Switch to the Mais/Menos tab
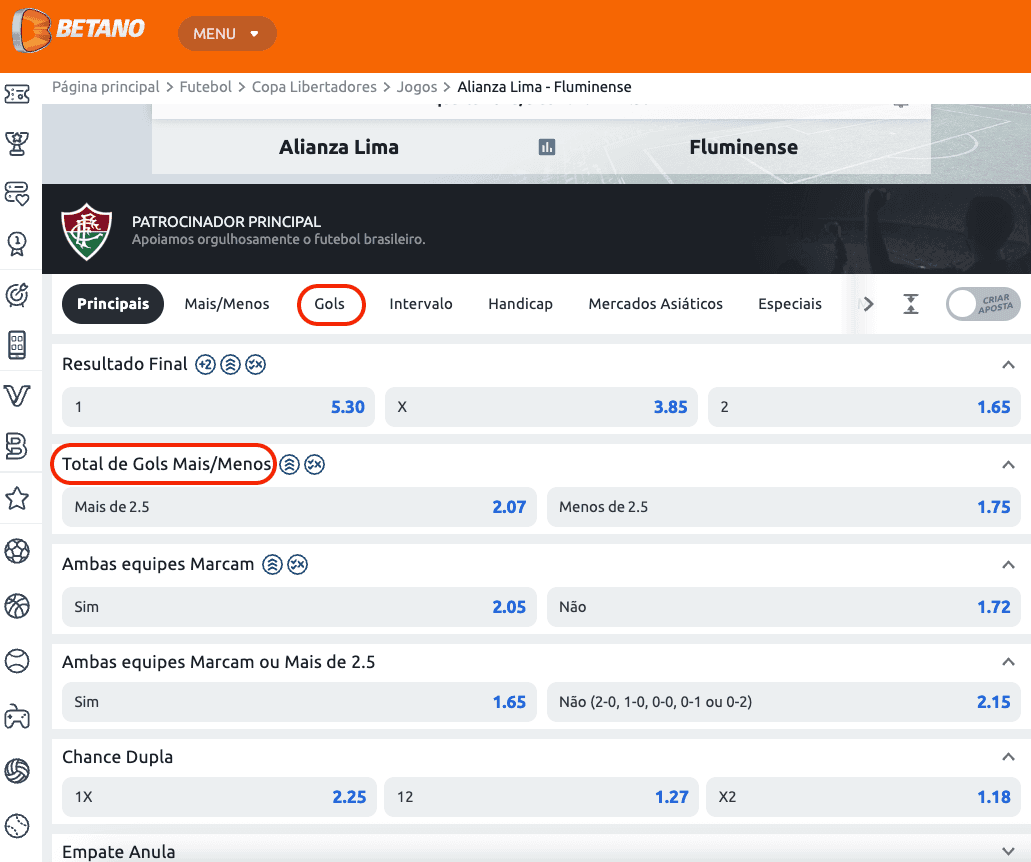Screen dimensions: 1031x862 pyautogui.click(x=227, y=304)
